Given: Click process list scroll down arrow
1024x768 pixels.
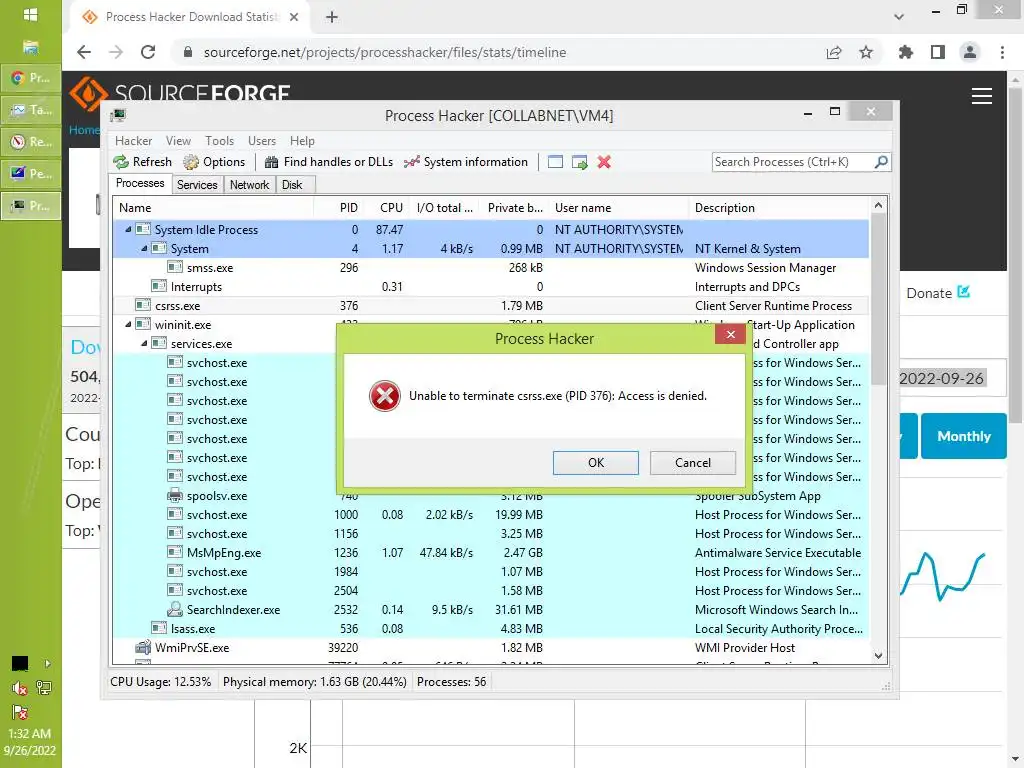Looking at the screenshot, I should pyautogui.click(x=878, y=656).
